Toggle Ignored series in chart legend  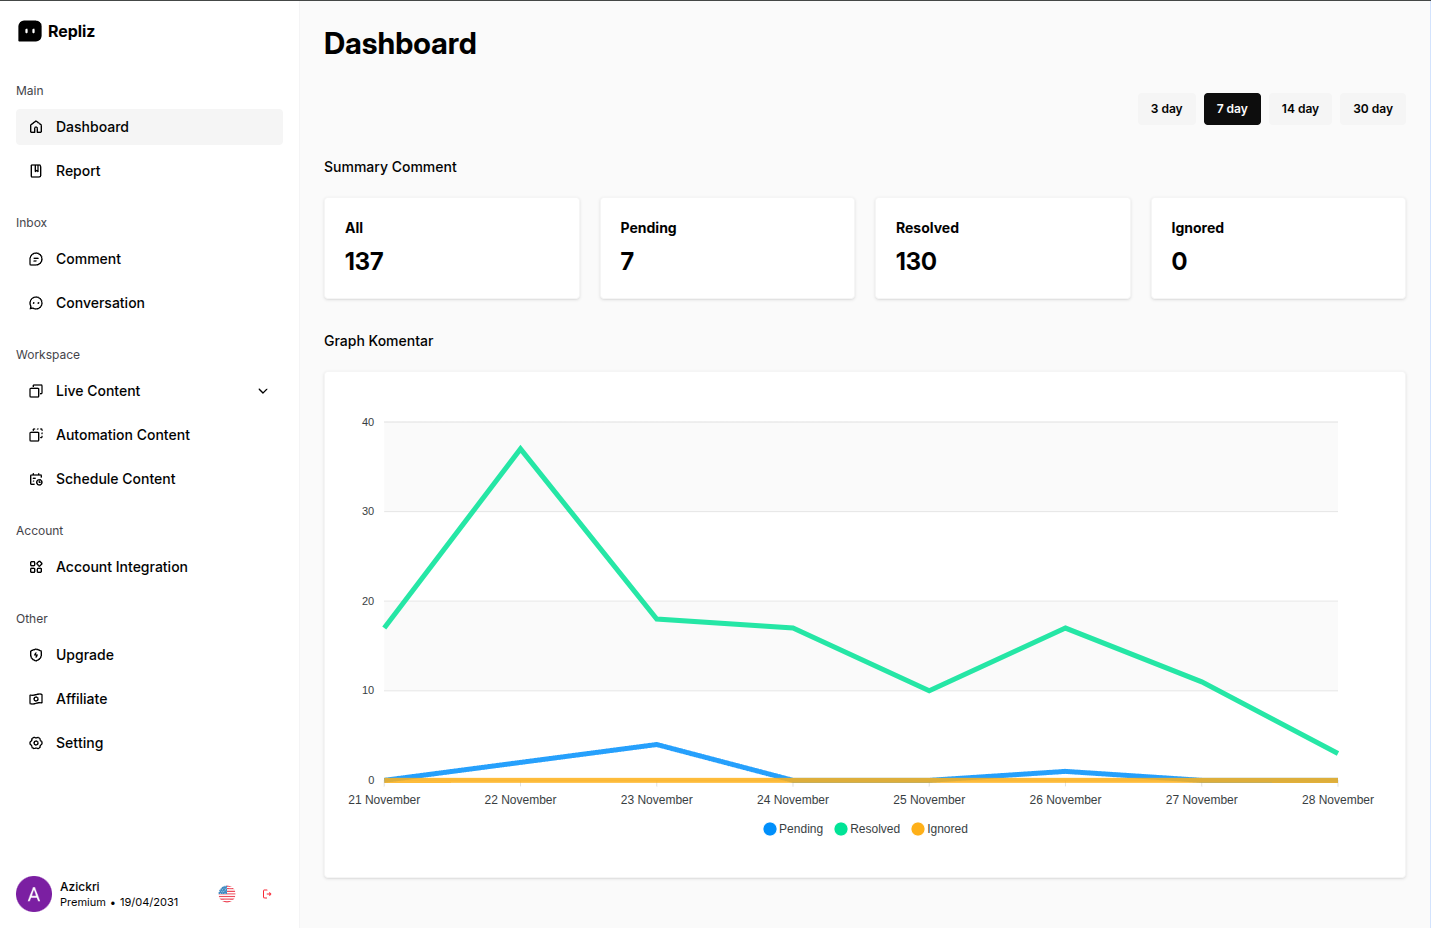939,829
